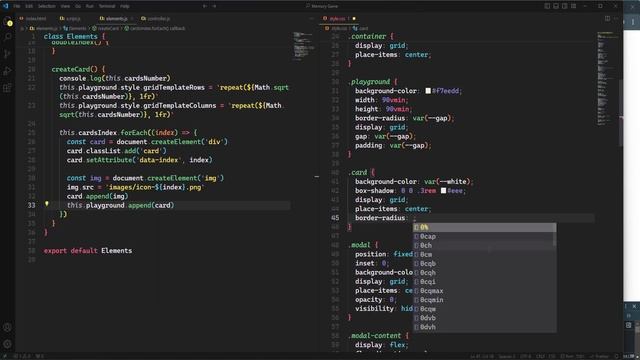
Task: Open the Manage gear icon
Action: point(7,344)
